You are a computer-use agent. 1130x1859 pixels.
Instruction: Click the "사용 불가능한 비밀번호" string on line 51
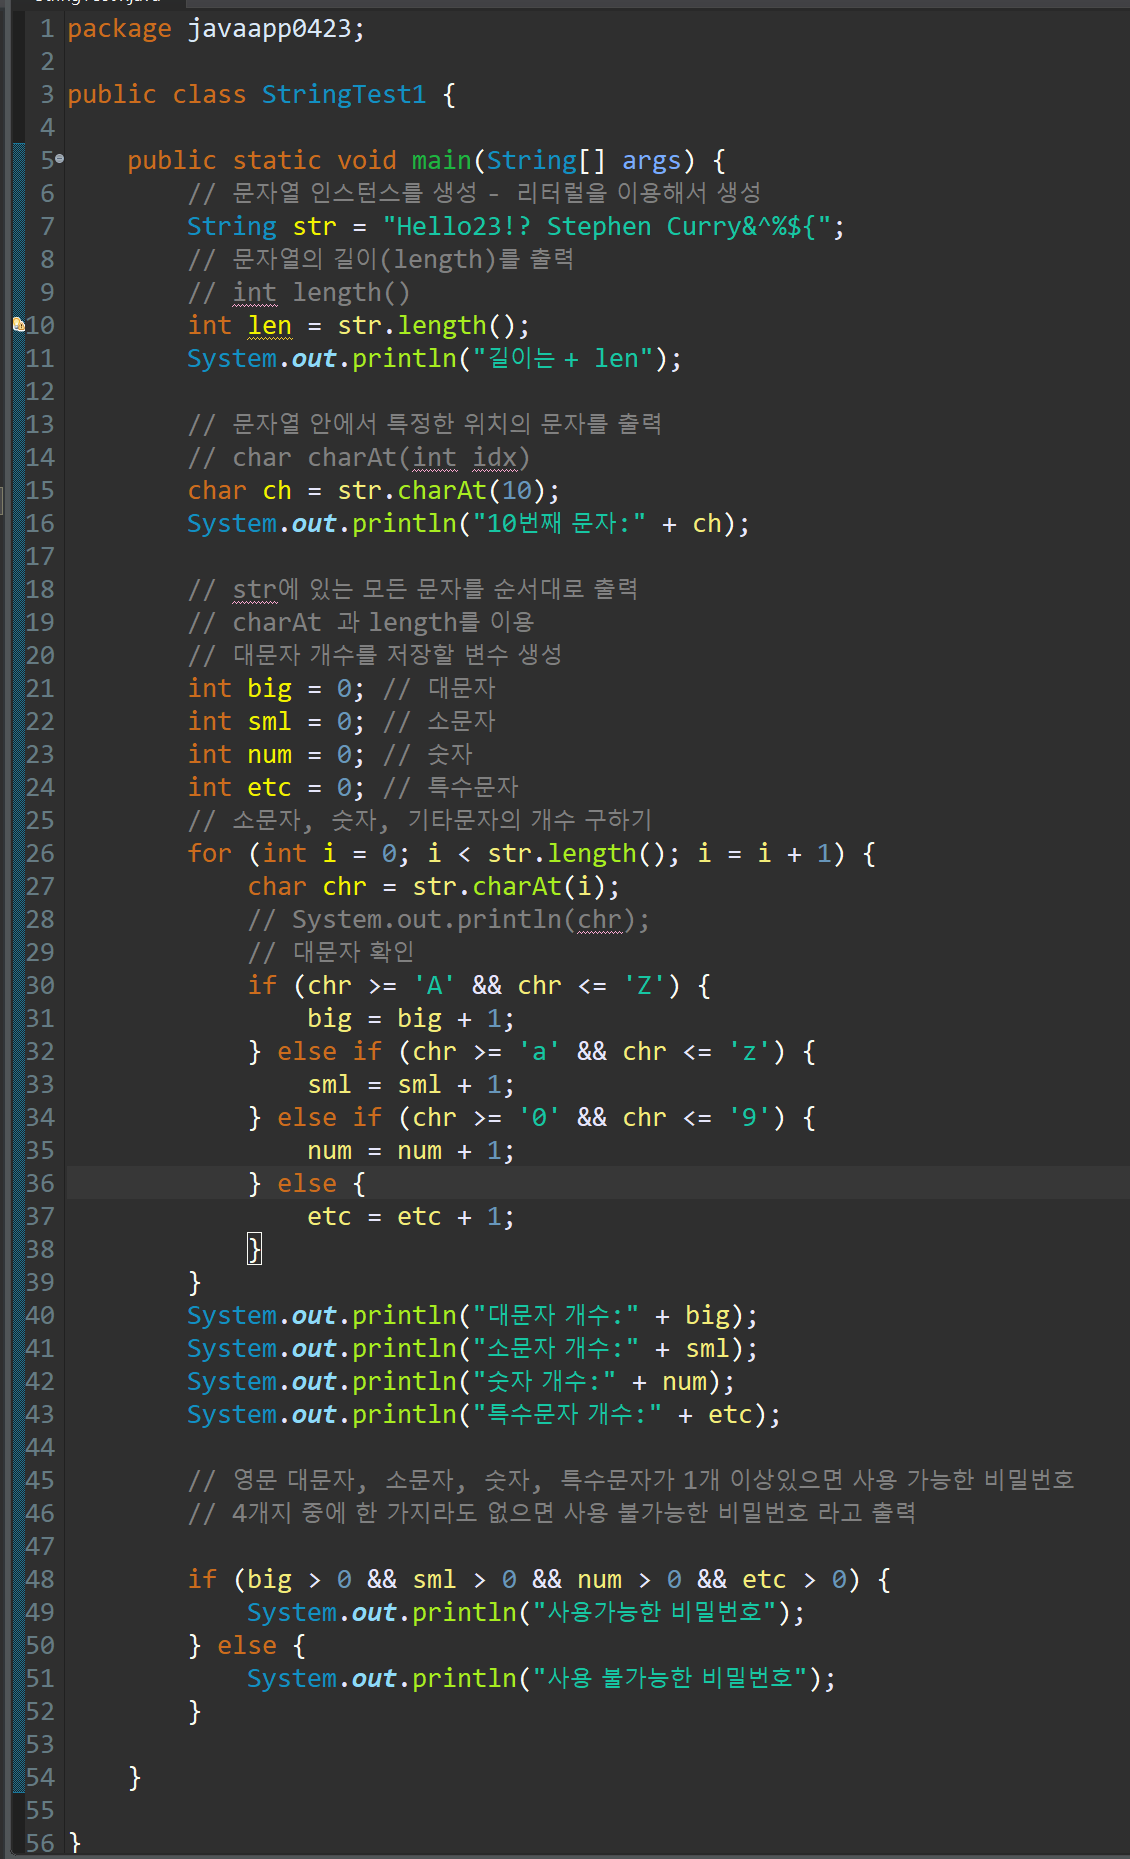click(x=670, y=1678)
